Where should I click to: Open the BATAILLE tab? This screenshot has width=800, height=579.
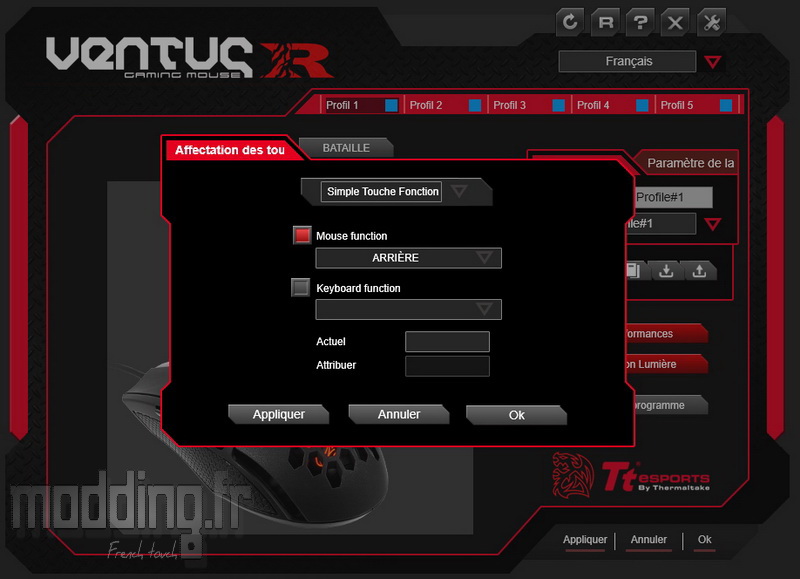[346, 148]
